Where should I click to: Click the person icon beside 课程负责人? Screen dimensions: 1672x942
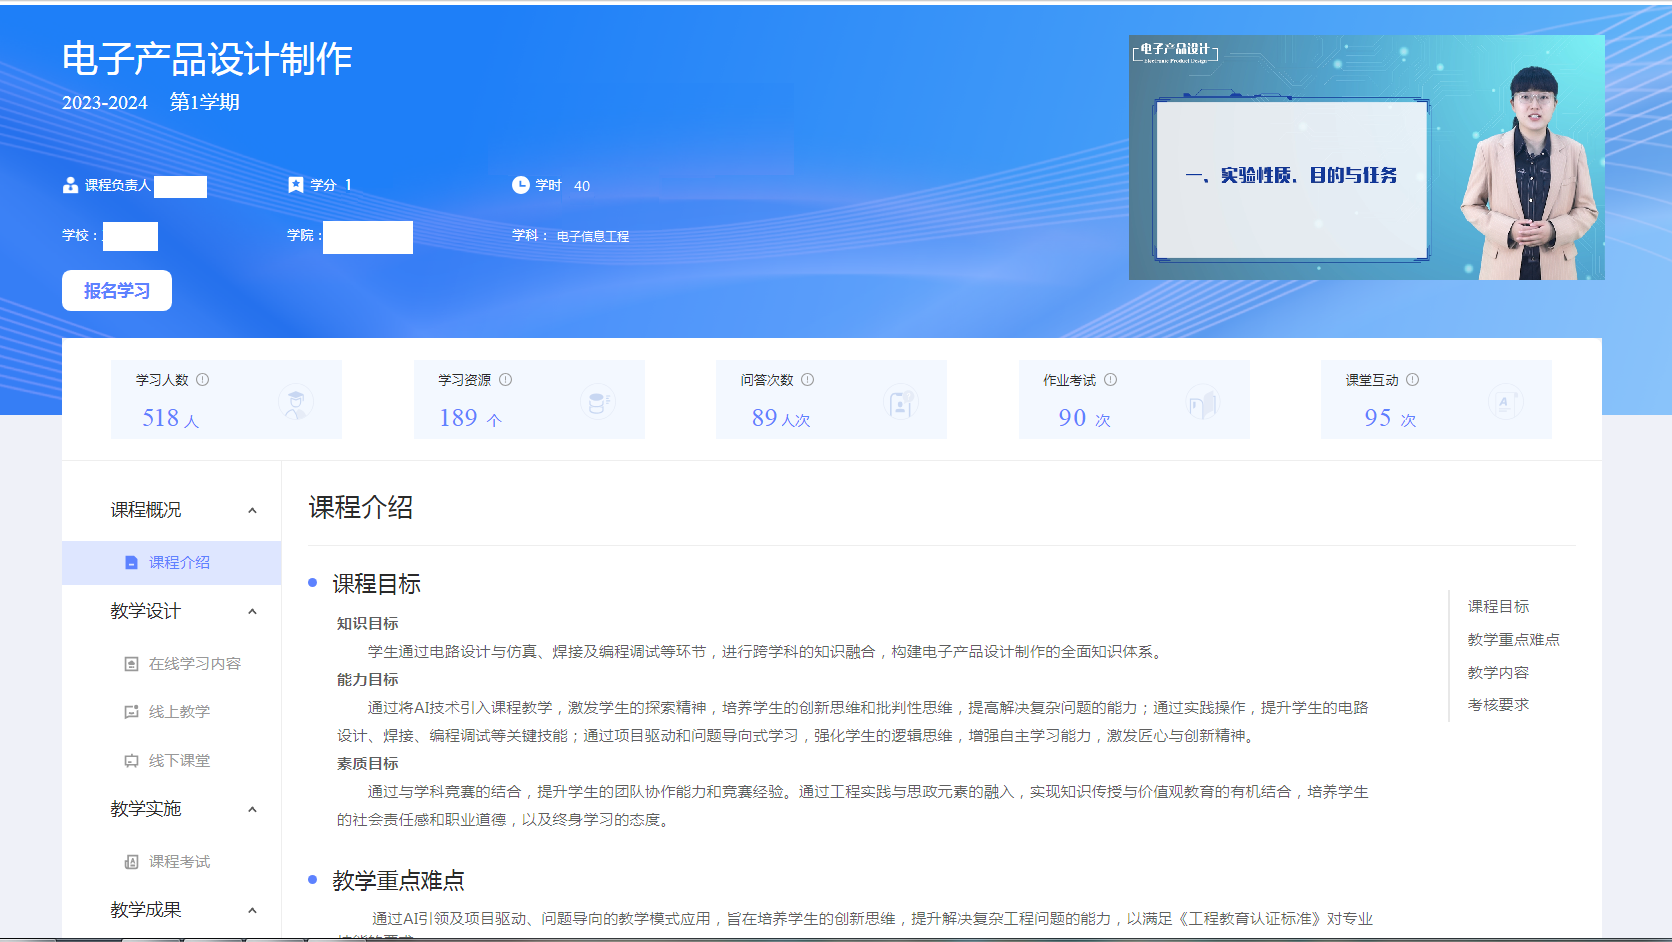(x=70, y=185)
